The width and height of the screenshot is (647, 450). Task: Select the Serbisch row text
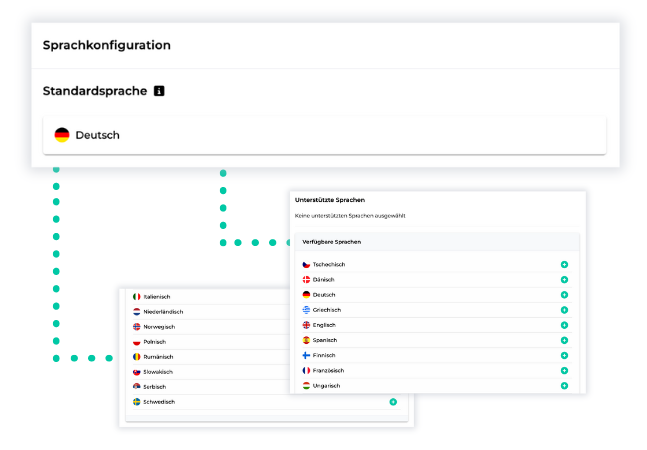(155, 387)
